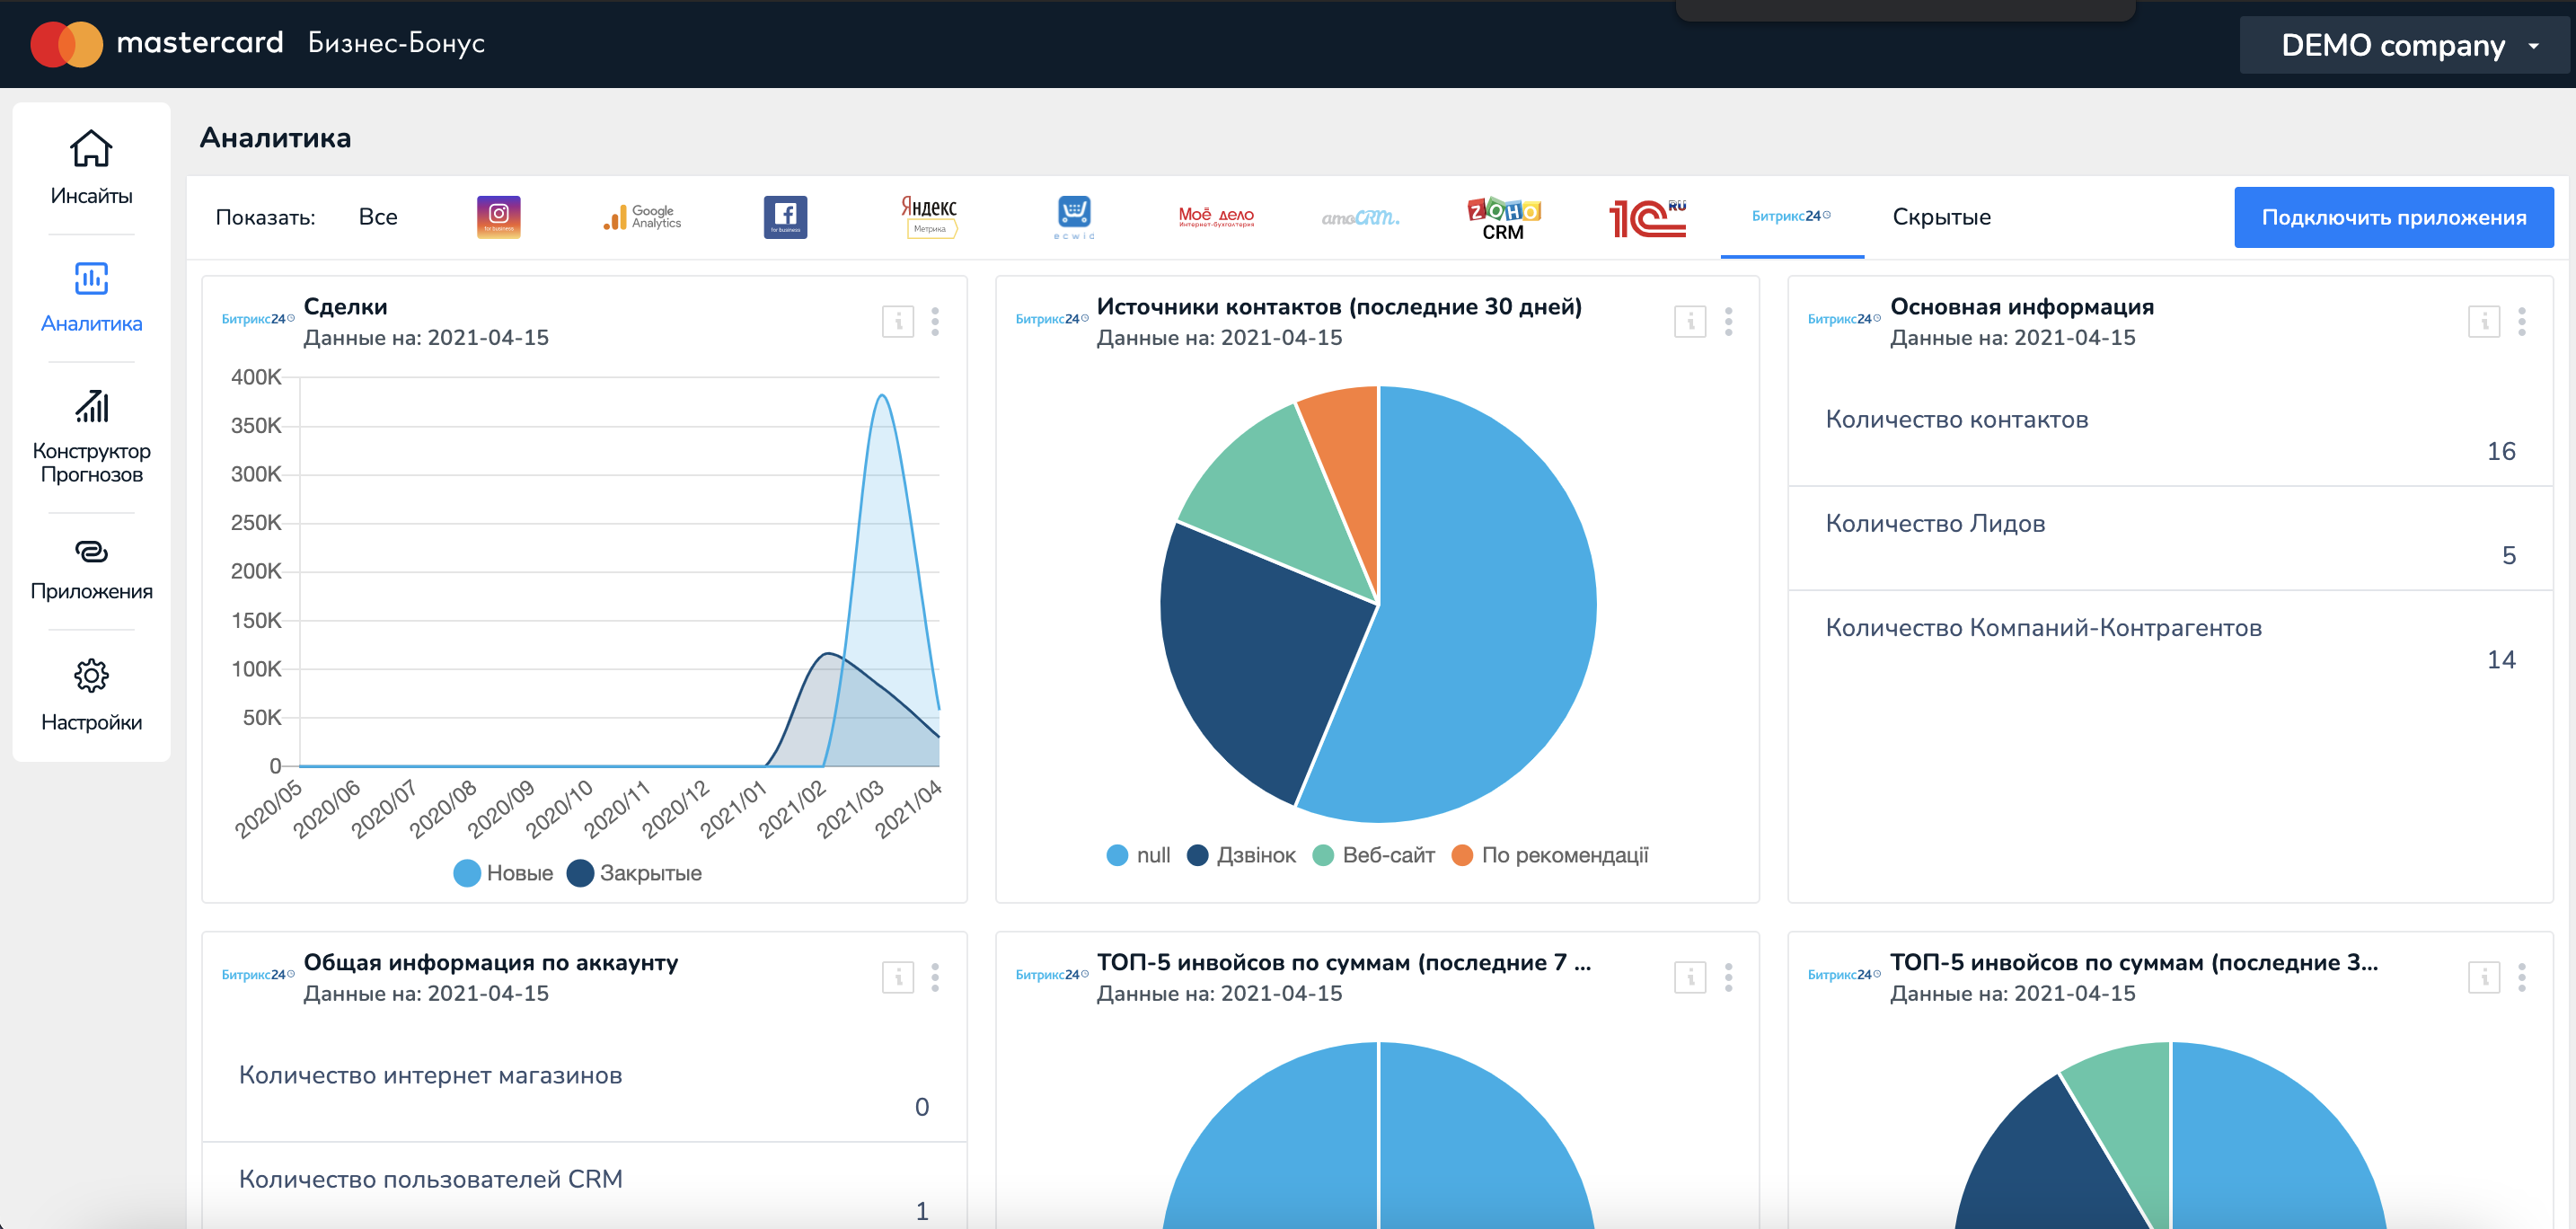Click Подключить приложения button
This screenshot has height=1229, width=2576.
click(x=2393, y=217)
